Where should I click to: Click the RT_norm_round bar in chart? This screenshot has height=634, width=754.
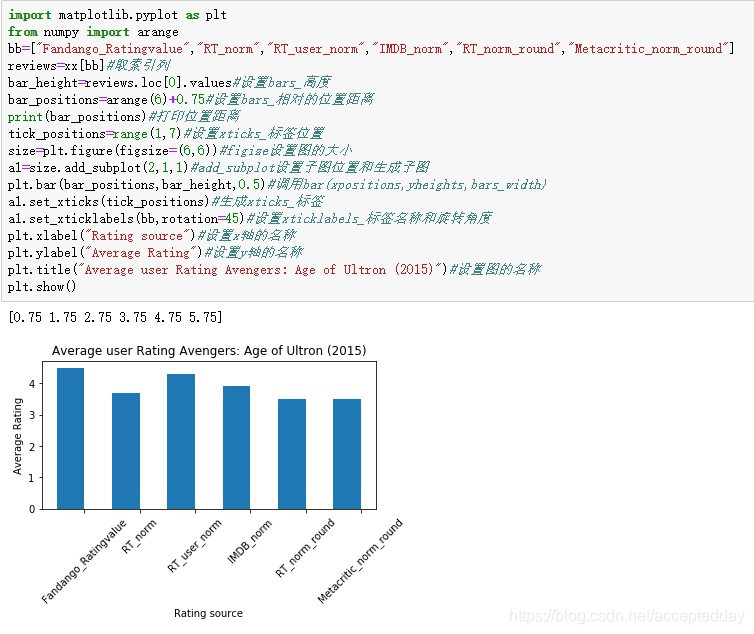292,454
